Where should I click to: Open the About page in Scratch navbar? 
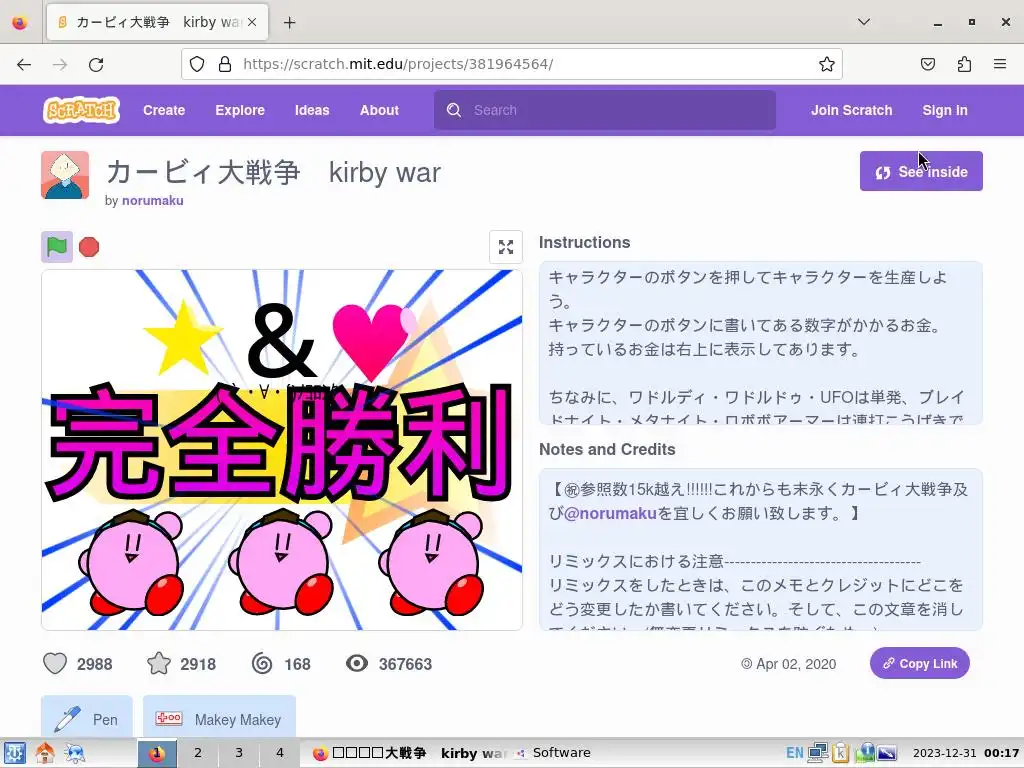click(x=379, y=110)
